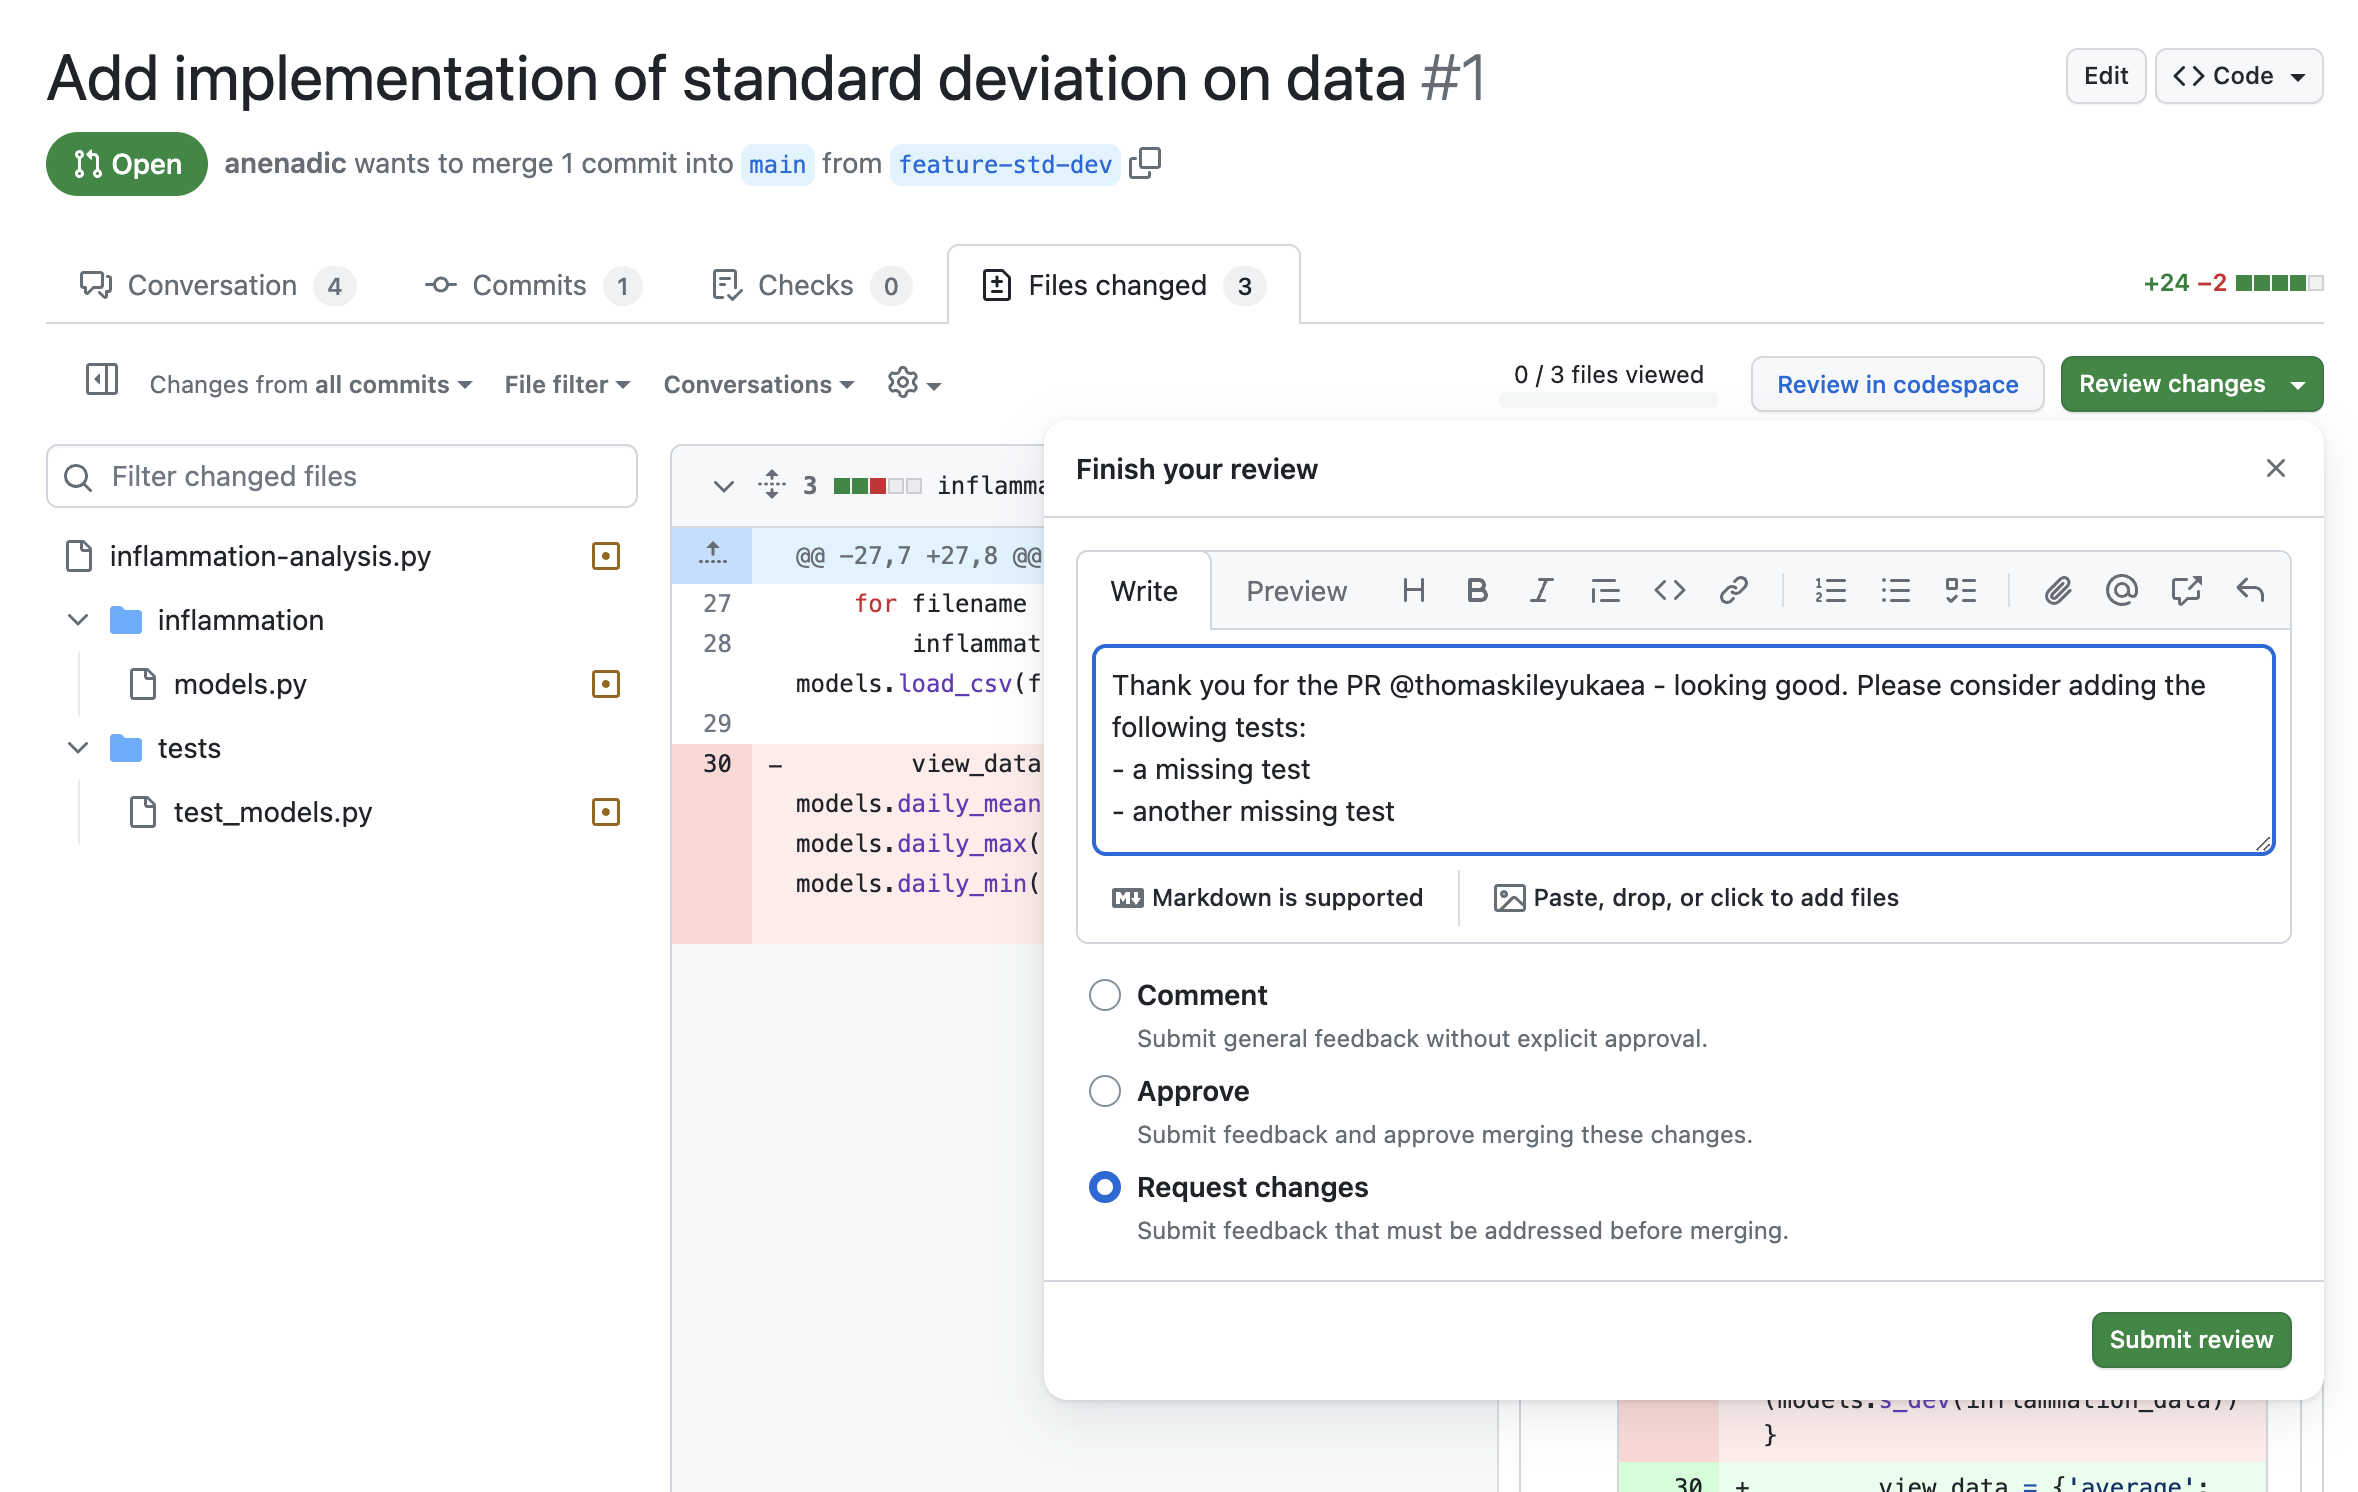This screenshot has height=1492, width=2358.
Task: Click the Preview tab in review editor
Action: pyautogui.click(x=1296, y=588)
